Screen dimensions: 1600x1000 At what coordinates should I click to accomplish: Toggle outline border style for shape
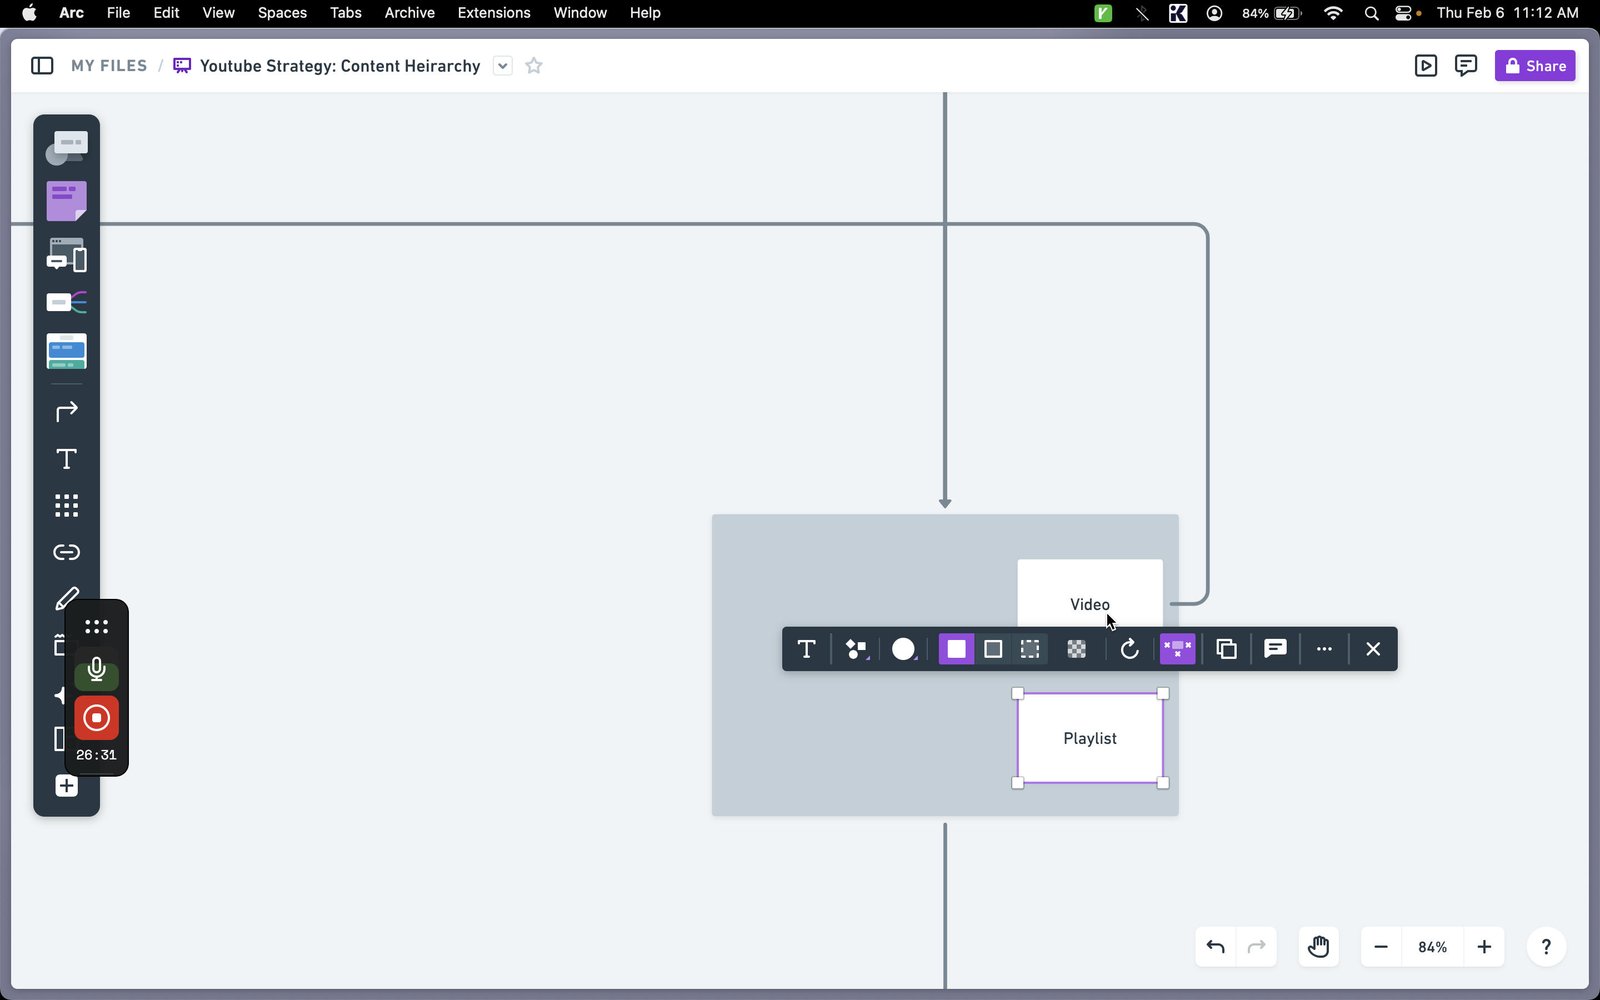tap(993, 649)
